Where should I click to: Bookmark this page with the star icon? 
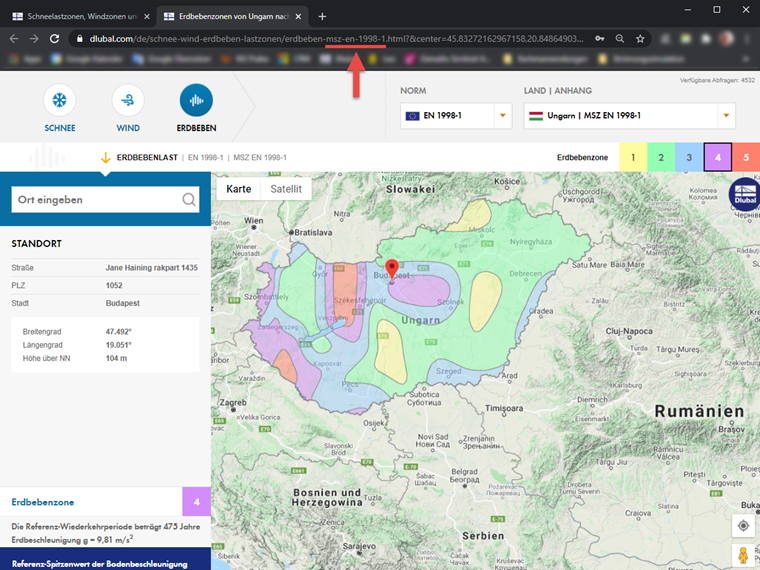(640, 39)
